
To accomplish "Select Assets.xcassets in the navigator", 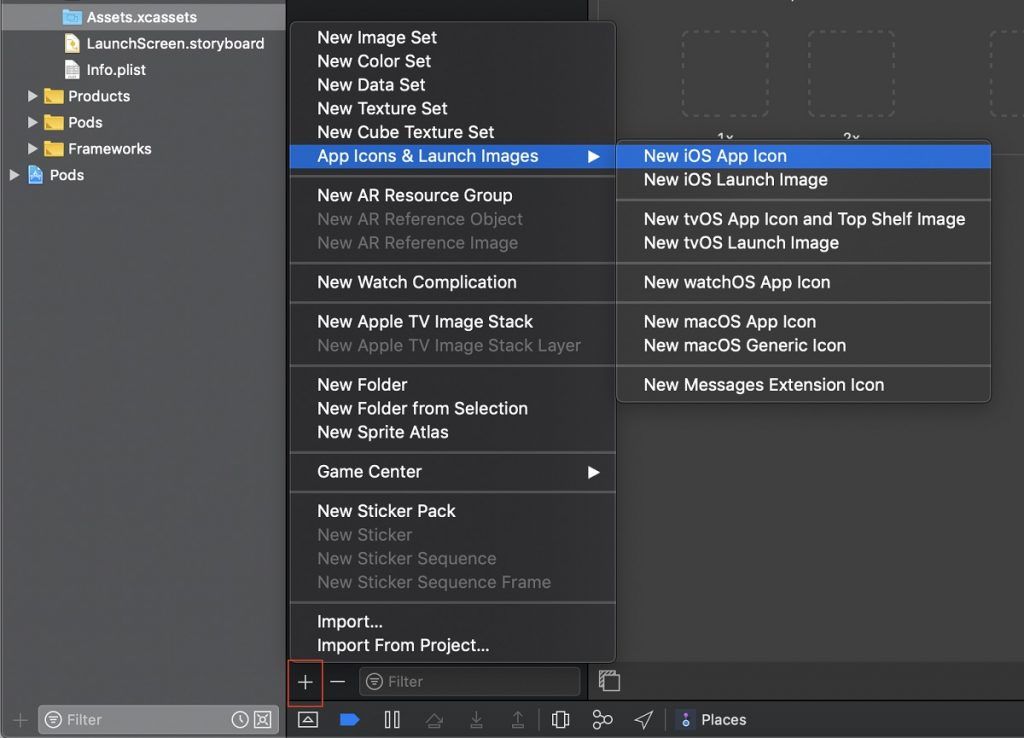I will click(143, 17).
